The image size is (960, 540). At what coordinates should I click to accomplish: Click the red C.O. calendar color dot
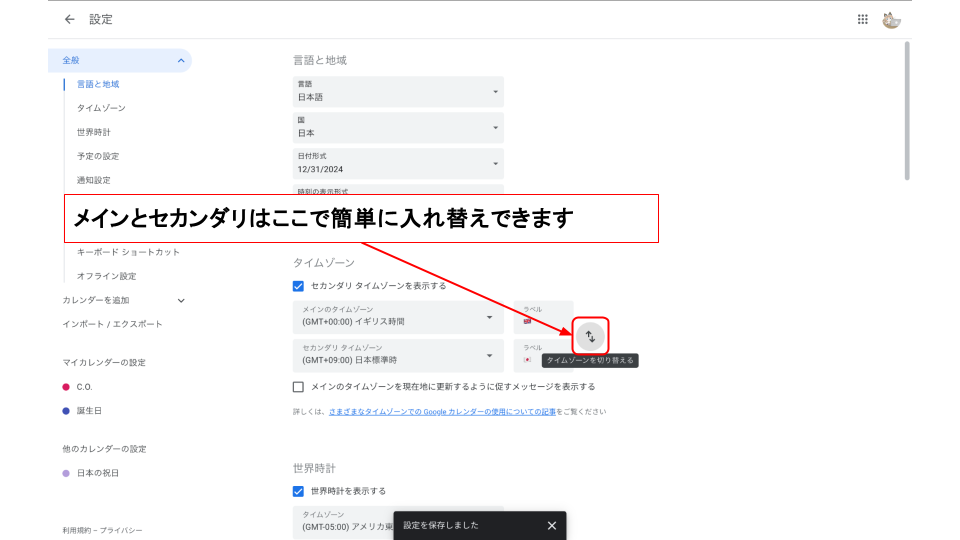tap(66, 387)
